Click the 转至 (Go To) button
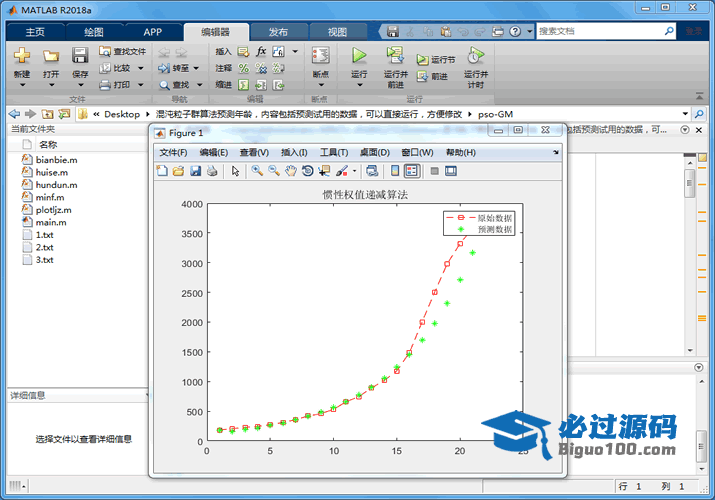The height and width of the screenshot is (500, 715). (174, 68)
